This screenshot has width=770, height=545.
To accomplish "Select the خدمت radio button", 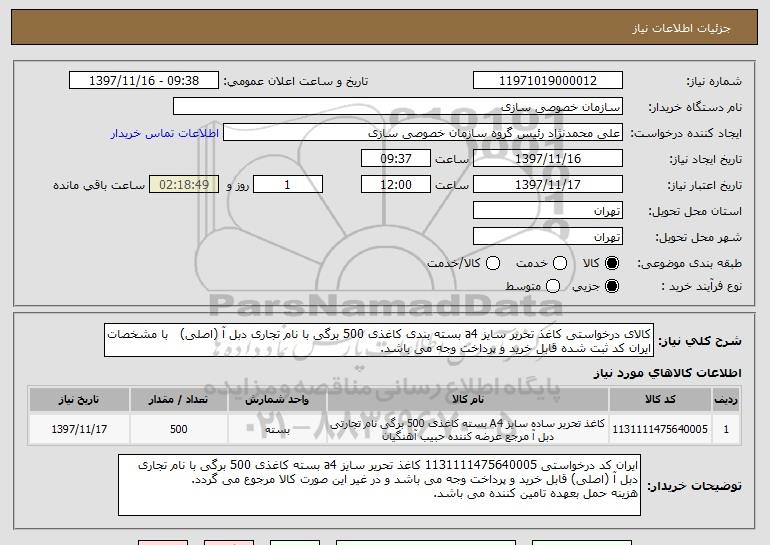I will tap(560, 263).
